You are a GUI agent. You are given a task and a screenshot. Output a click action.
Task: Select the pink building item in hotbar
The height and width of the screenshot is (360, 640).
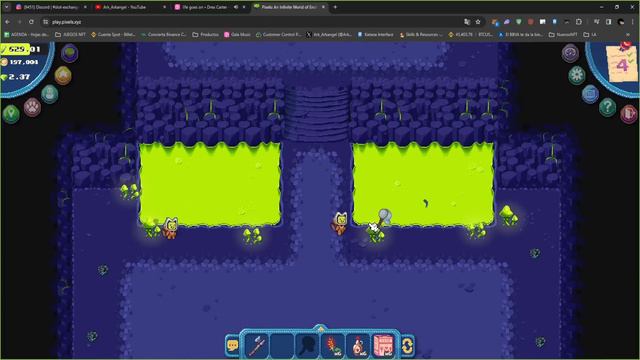(383, 345)
